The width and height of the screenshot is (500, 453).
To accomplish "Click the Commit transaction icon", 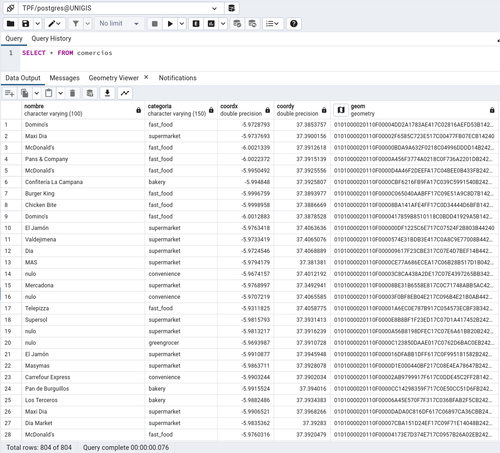I will pyautogui.click(x=237, y=24).
